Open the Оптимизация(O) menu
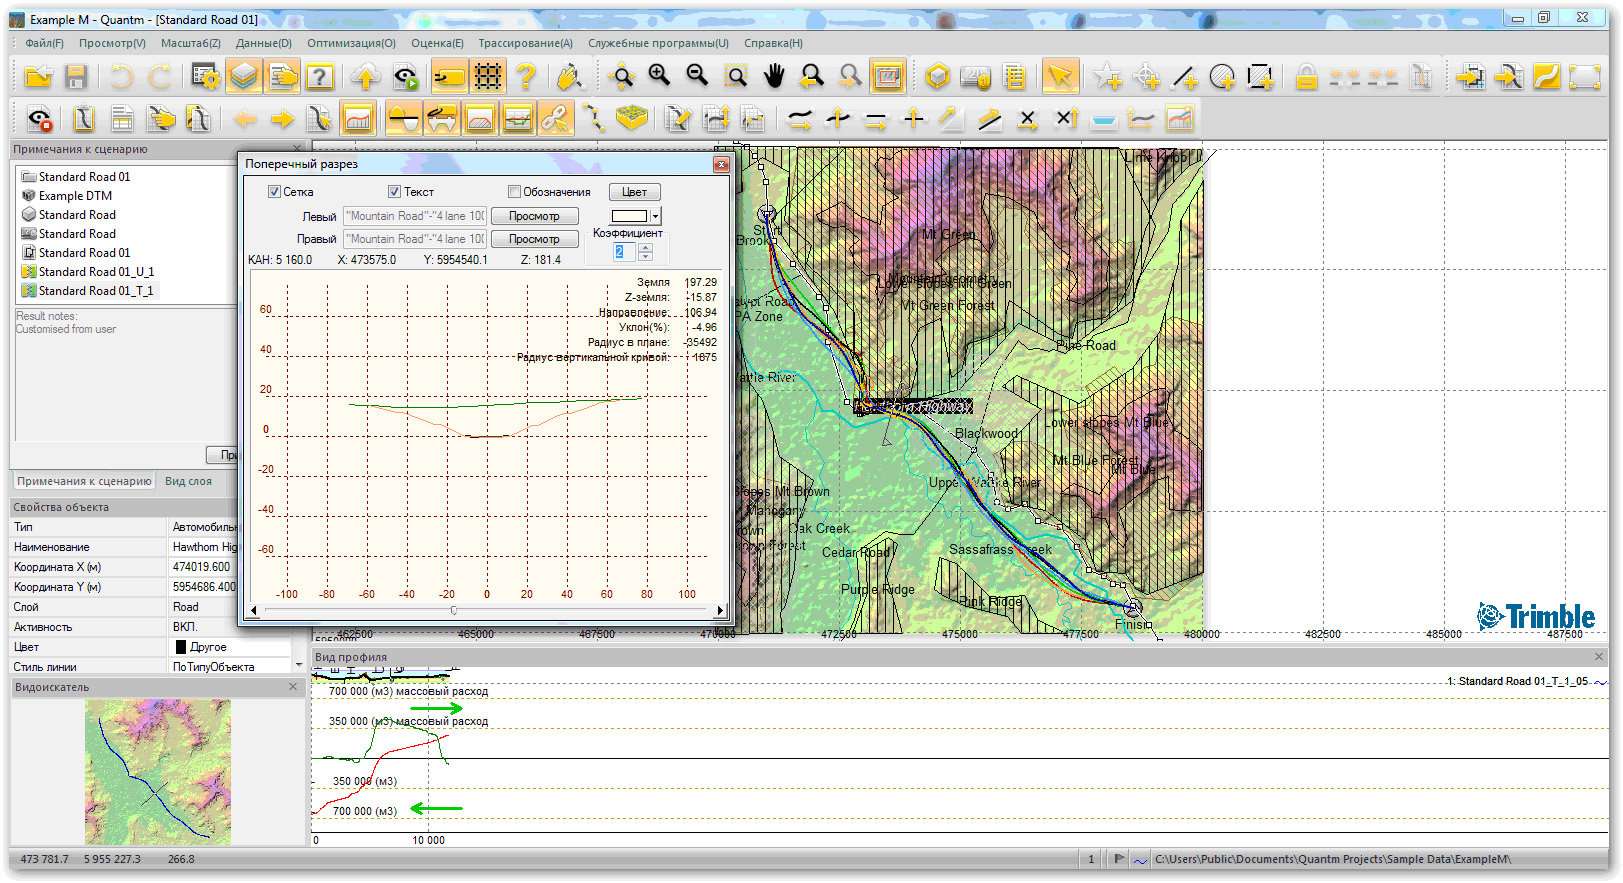 pos(351,43)
